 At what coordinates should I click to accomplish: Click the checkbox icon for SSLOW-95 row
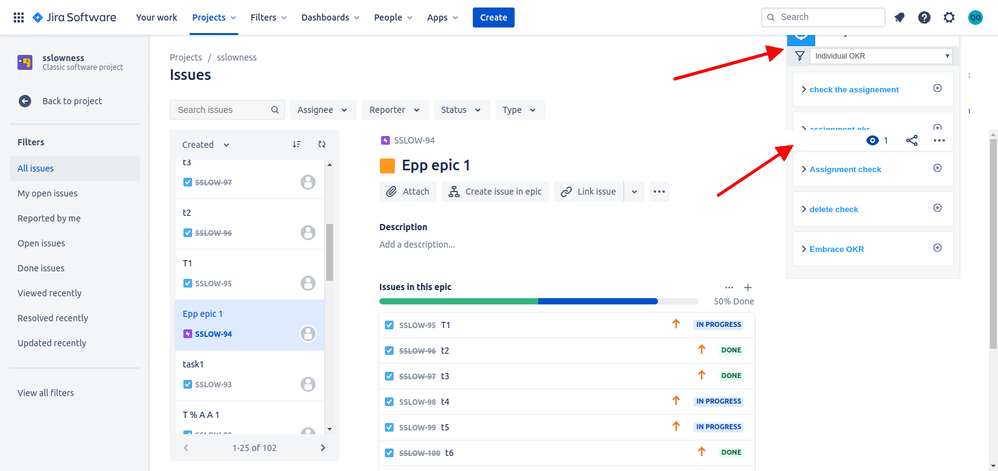coord(390,325)
